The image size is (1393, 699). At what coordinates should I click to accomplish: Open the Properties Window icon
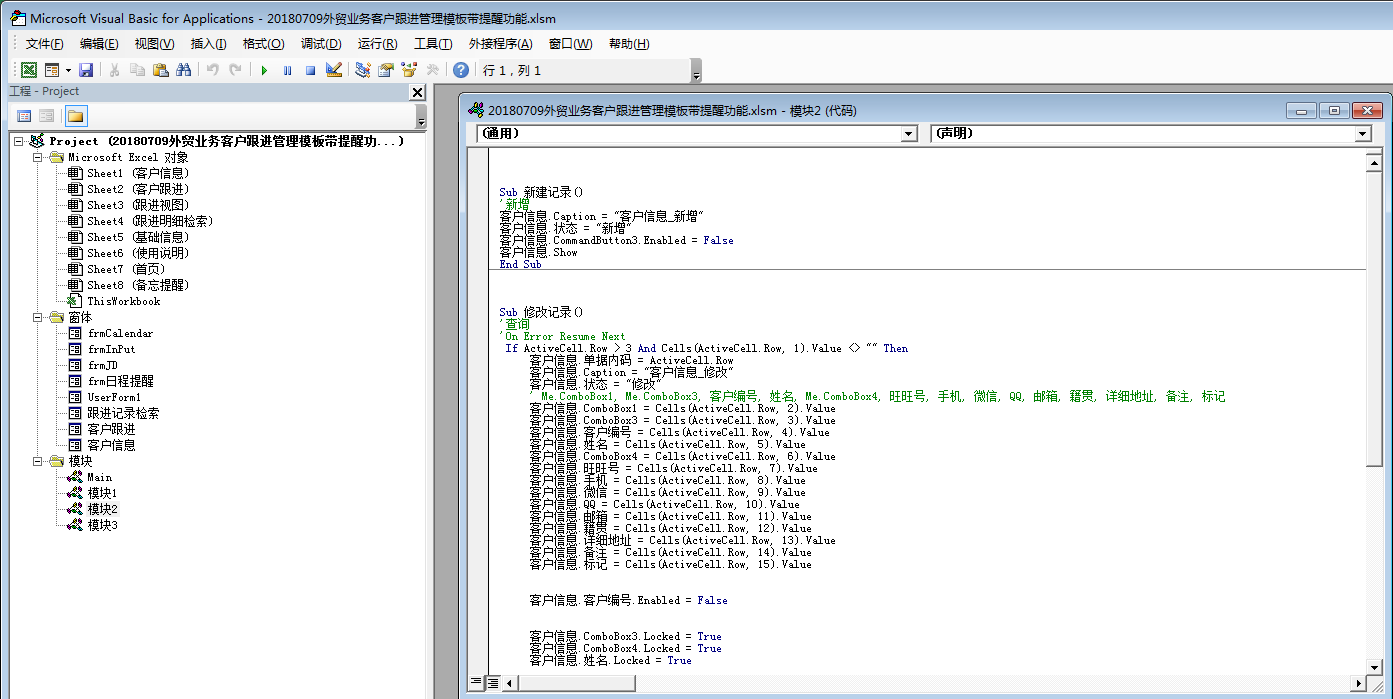[x=386, y=70]
